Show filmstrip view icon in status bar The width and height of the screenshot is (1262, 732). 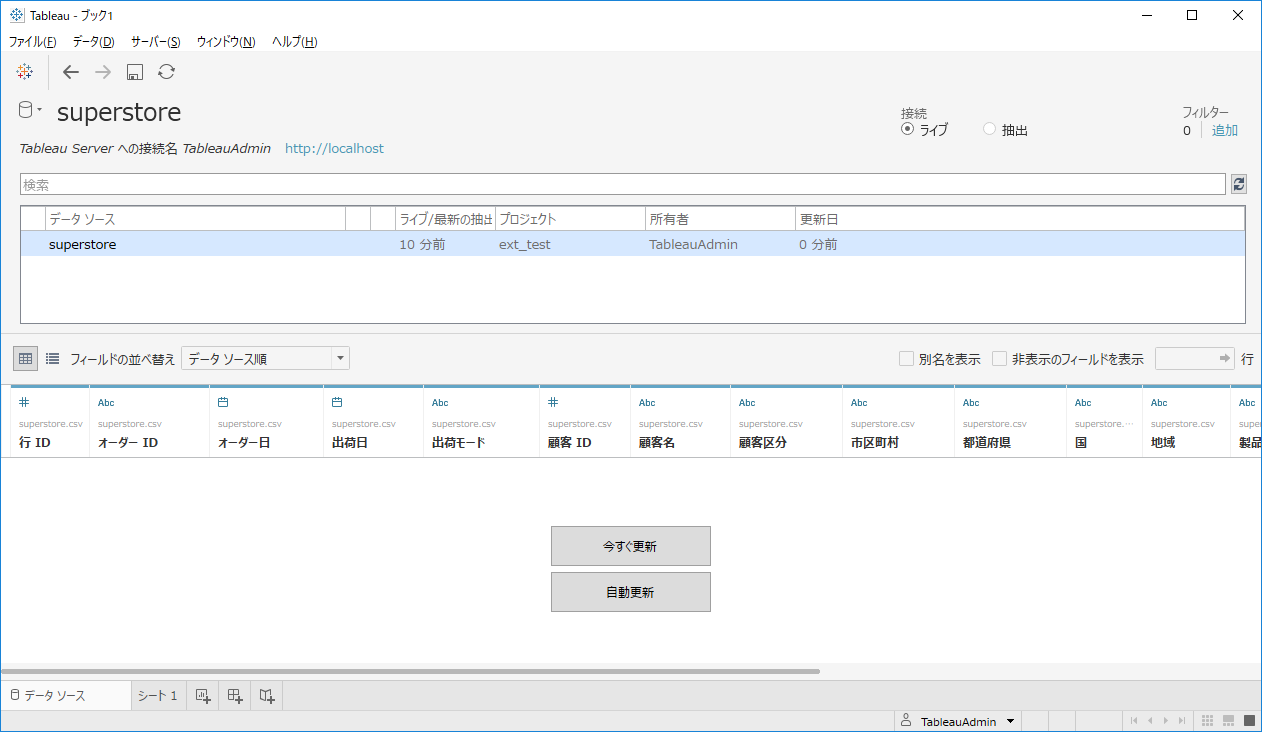coord(1229,721)
